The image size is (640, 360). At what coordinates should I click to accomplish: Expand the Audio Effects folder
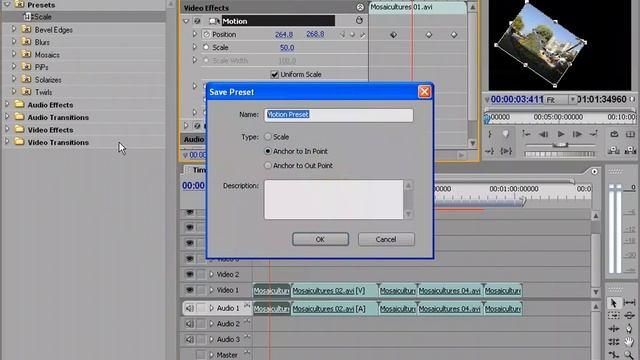pyautogui.click(x=7, y=104)
